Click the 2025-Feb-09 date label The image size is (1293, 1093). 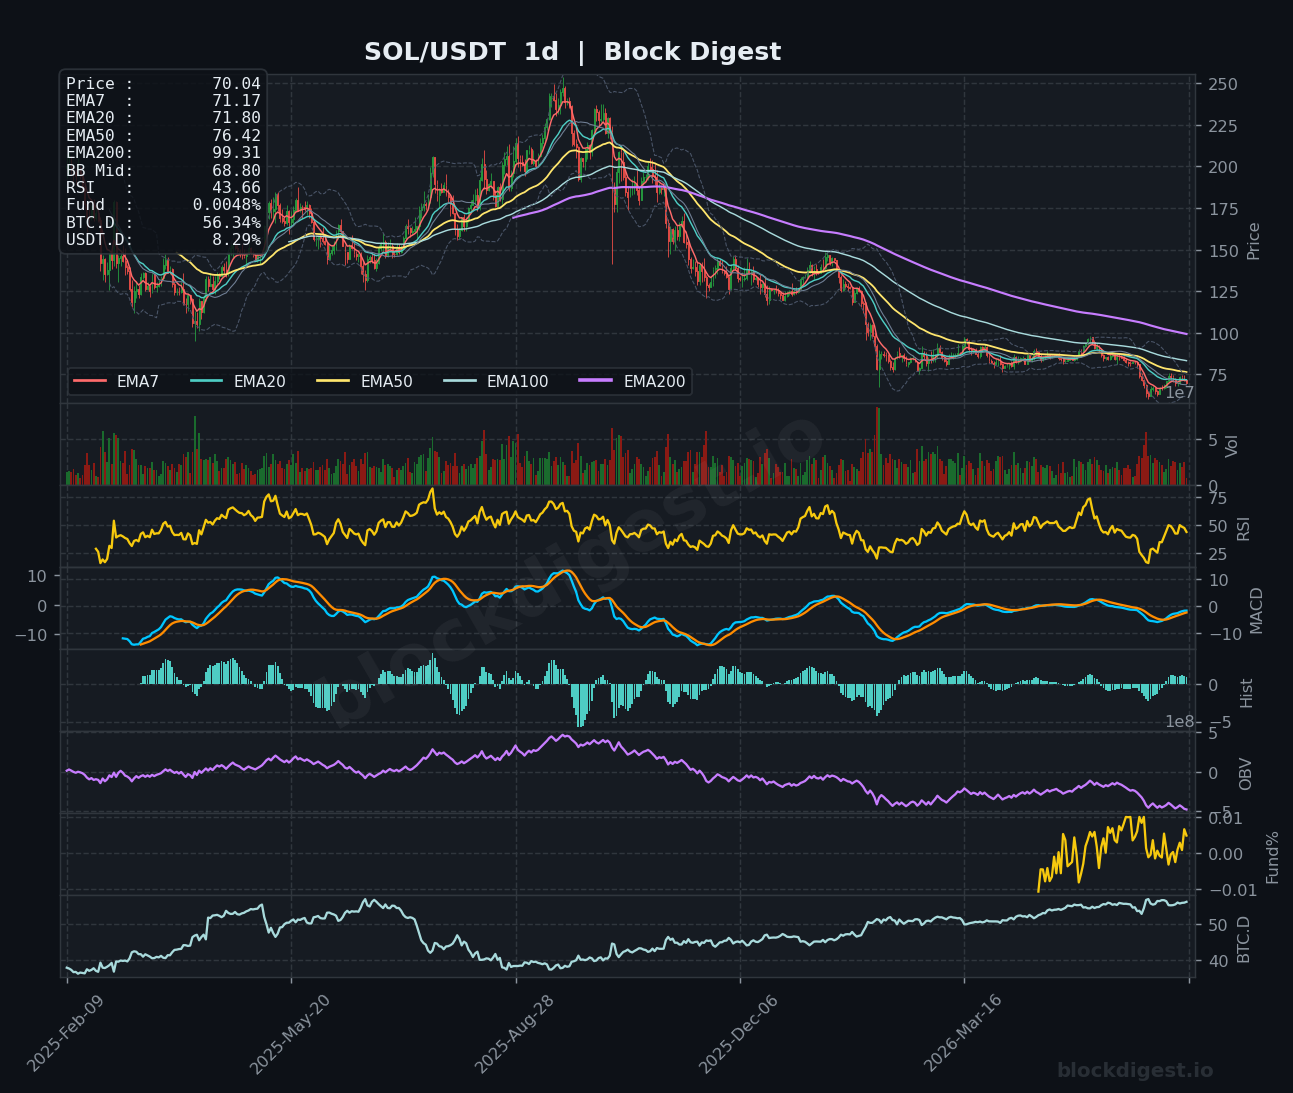click(63, 1033)
